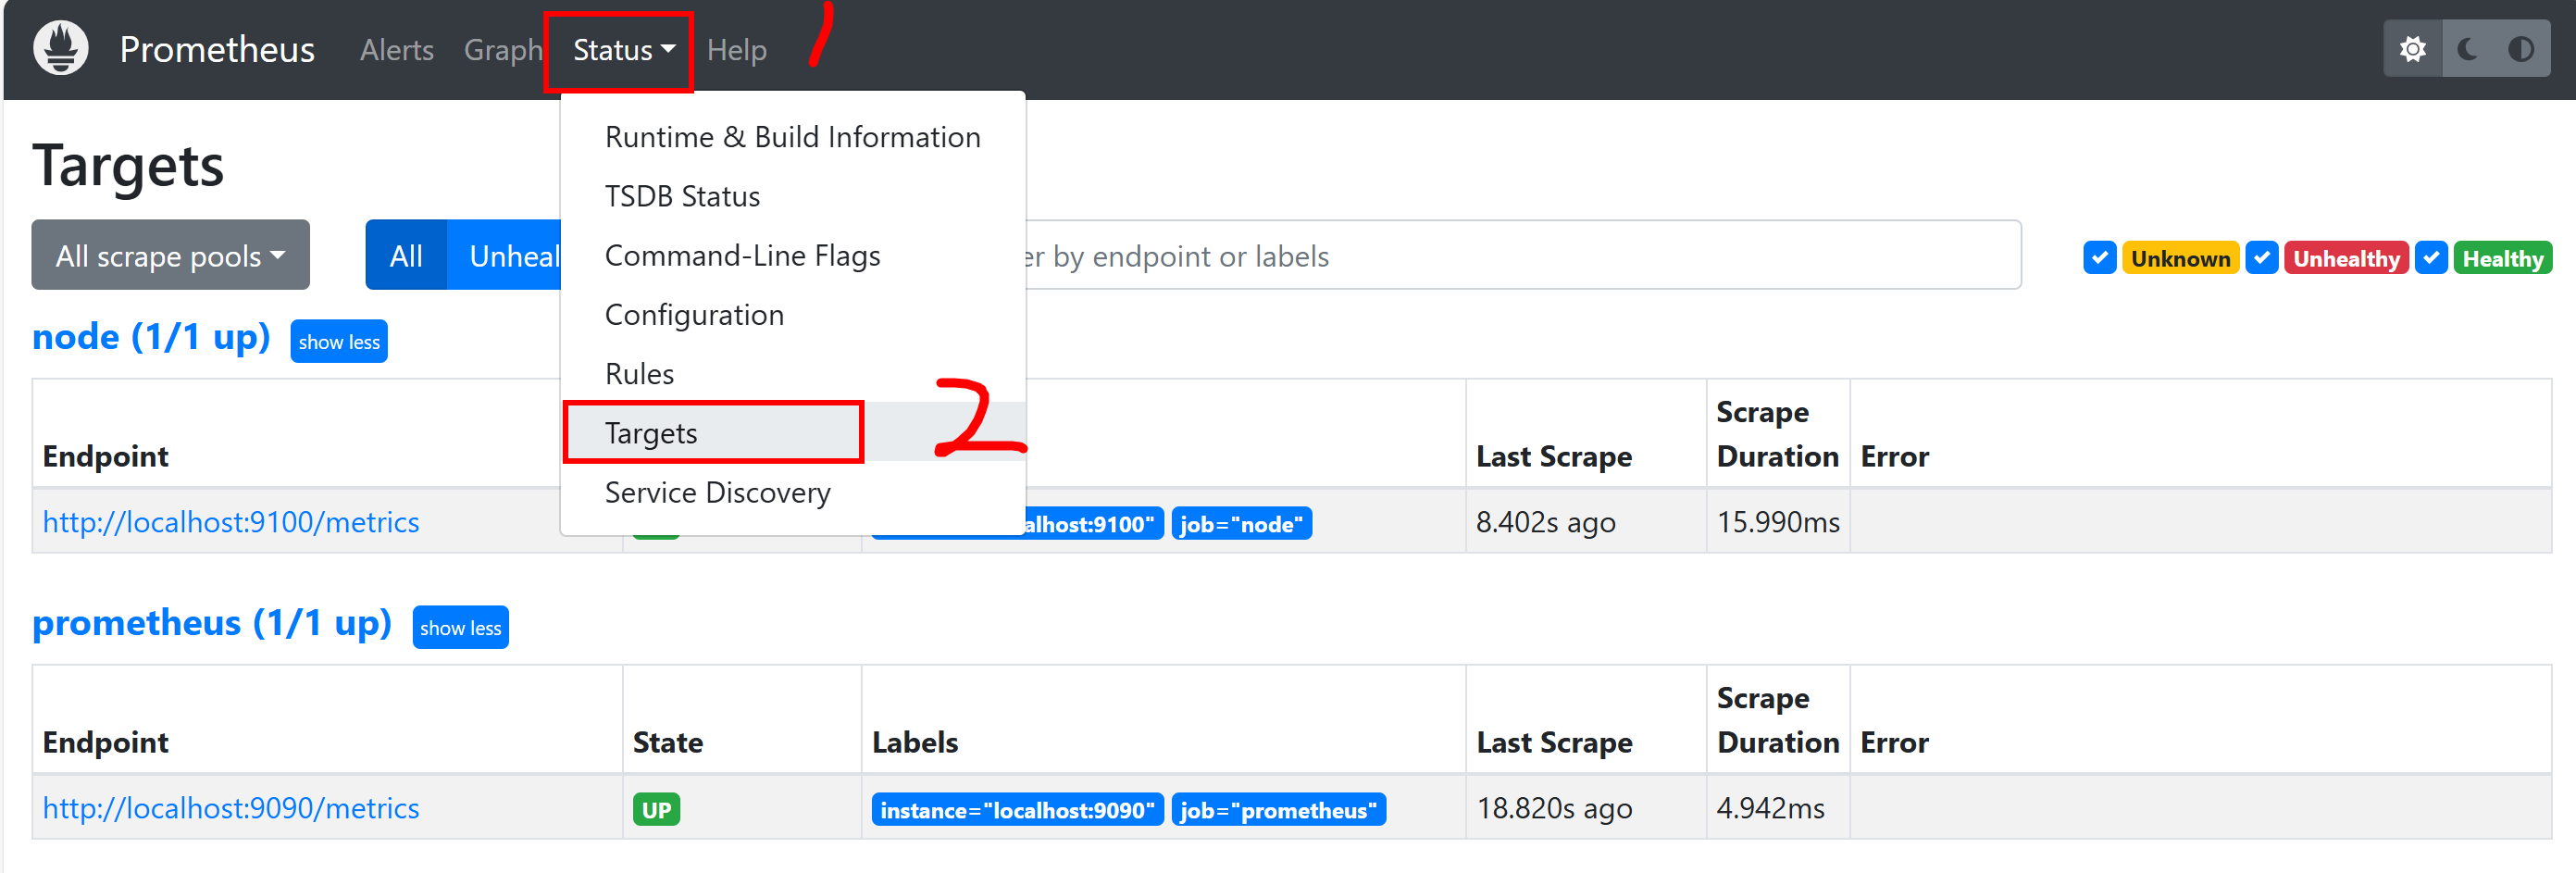Go to Rules in the Status menu
2576x873 pixels.
tap(792, 374)
